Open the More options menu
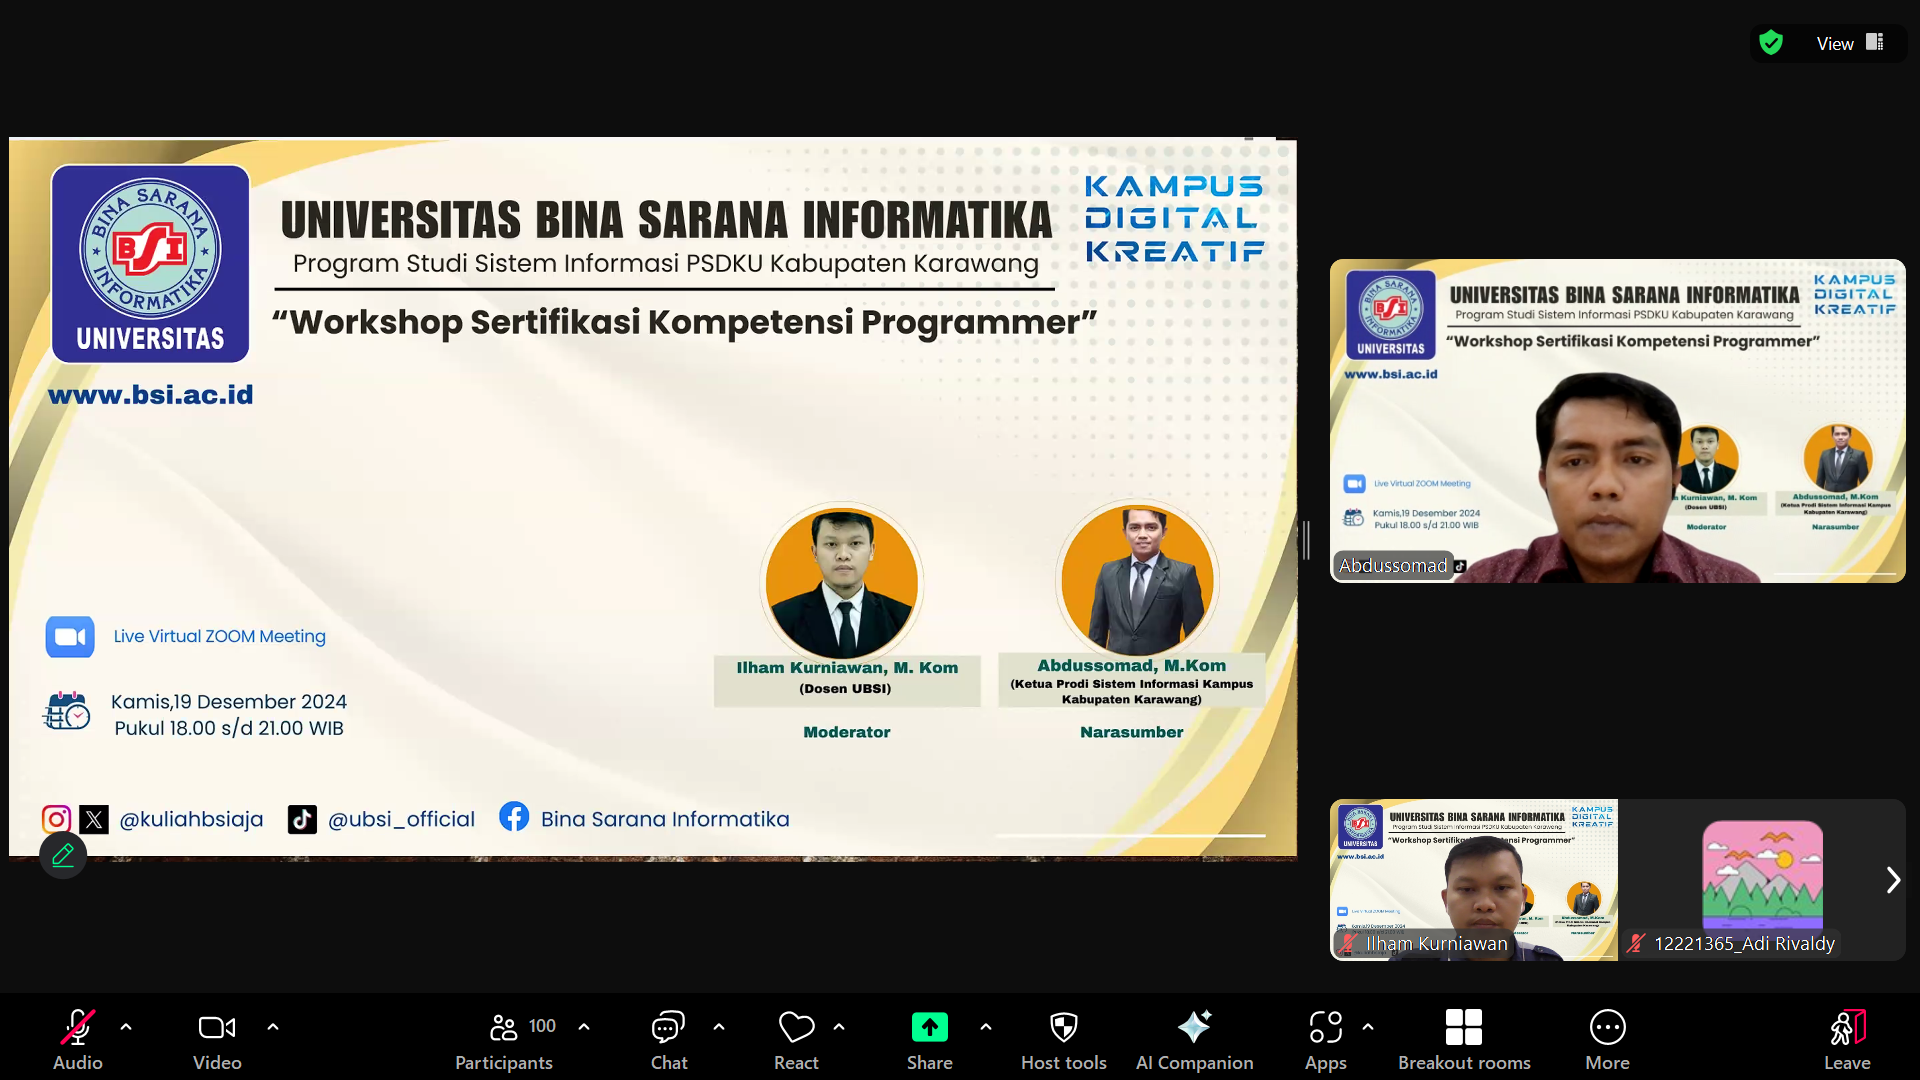The width and height of the screenshot is (1920, 1080). click(1607, 1028)
